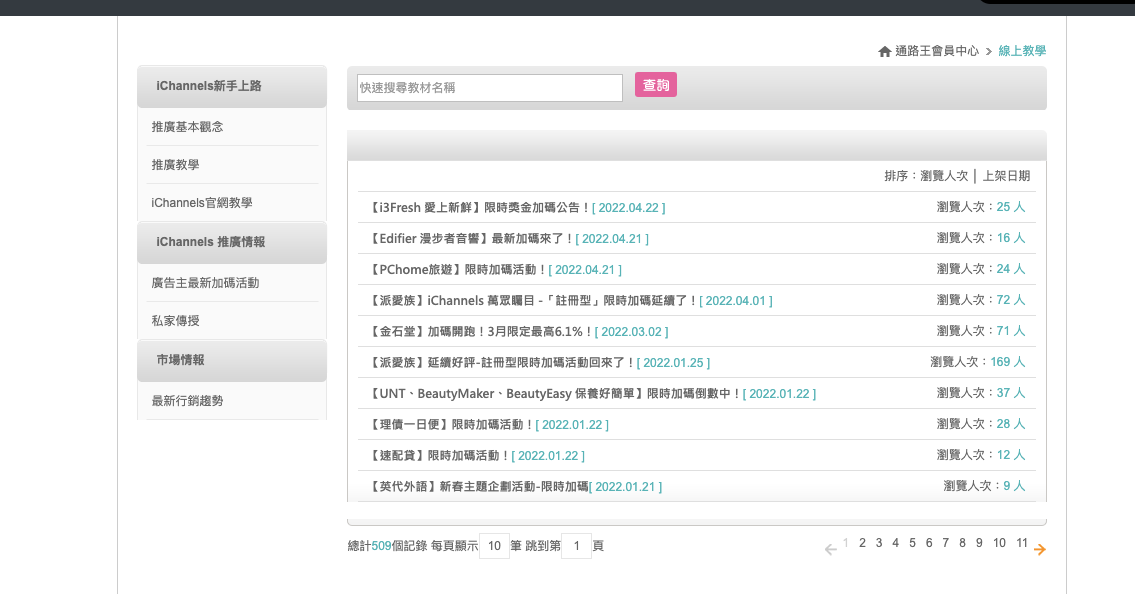Click the 9 人 view count
The height and width of the screenshot is (594, 1135).
point(1014,486)
